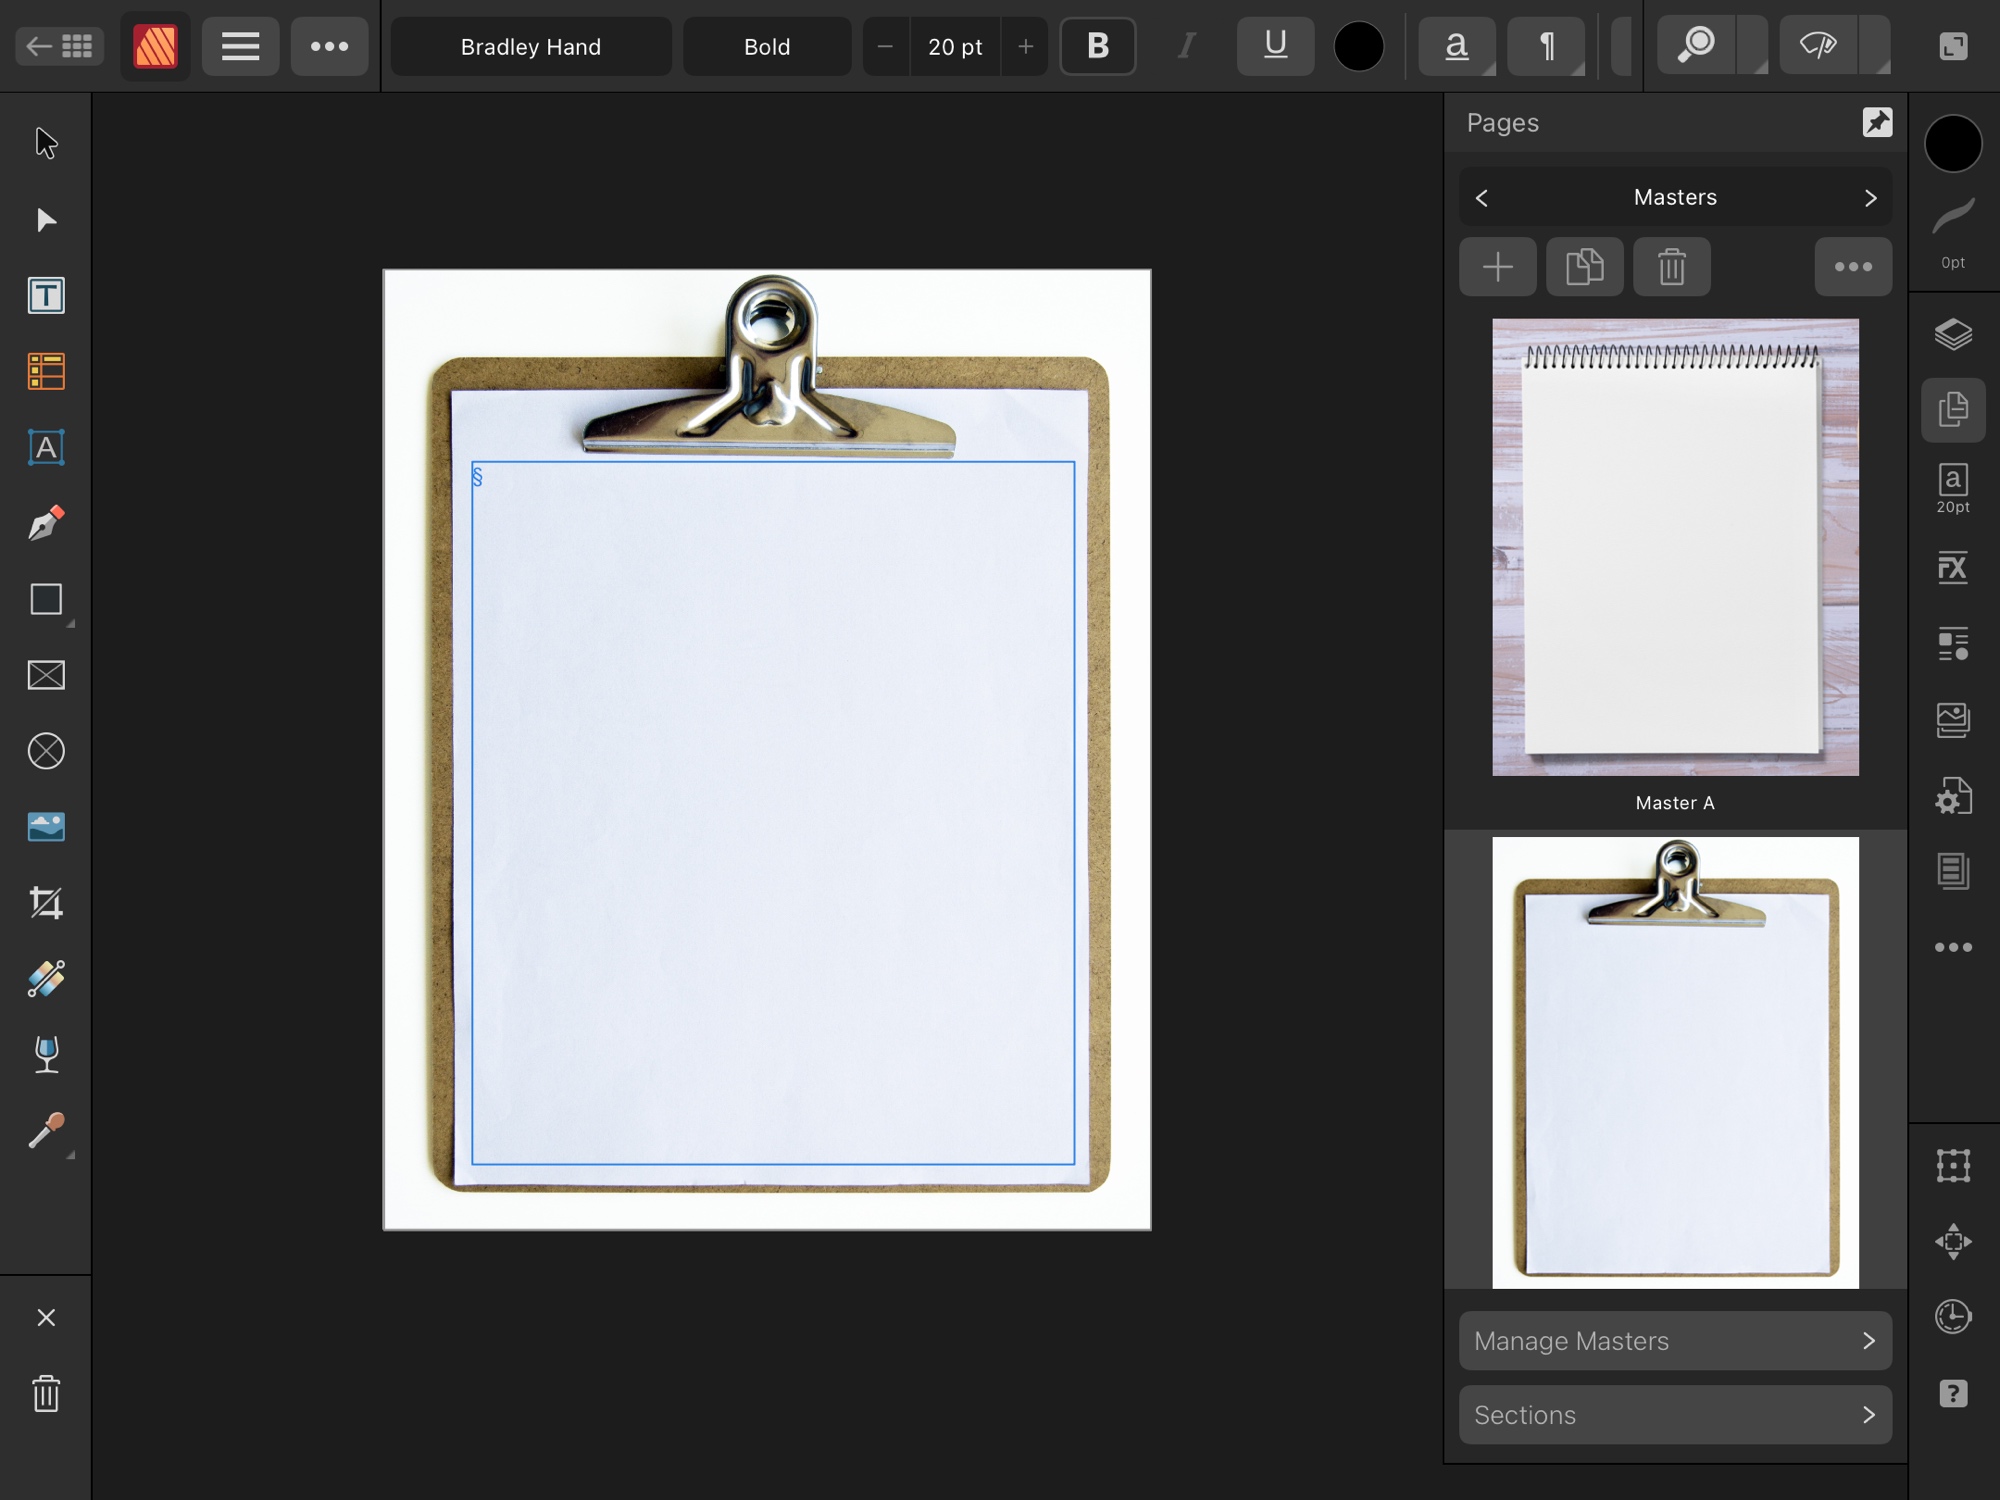Open the Text Styles studio panel
The height and width of the screenshot is (1500, 2000).
(x=1953, y=643)
